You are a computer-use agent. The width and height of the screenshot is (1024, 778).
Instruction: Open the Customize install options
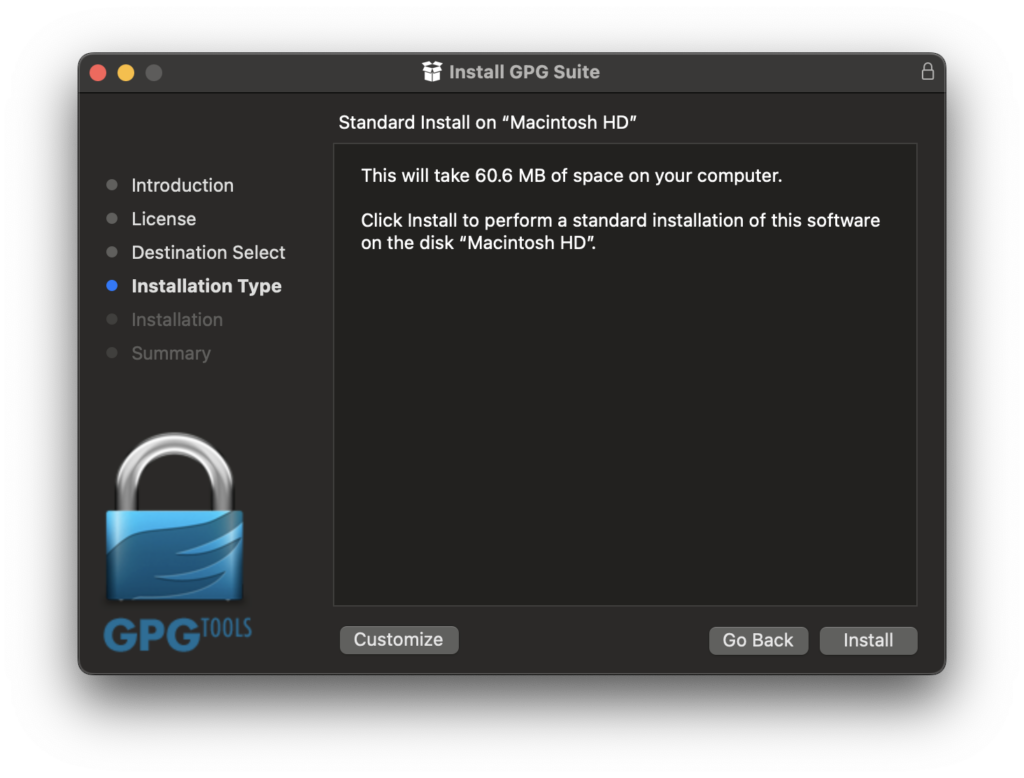pos(398,640)
